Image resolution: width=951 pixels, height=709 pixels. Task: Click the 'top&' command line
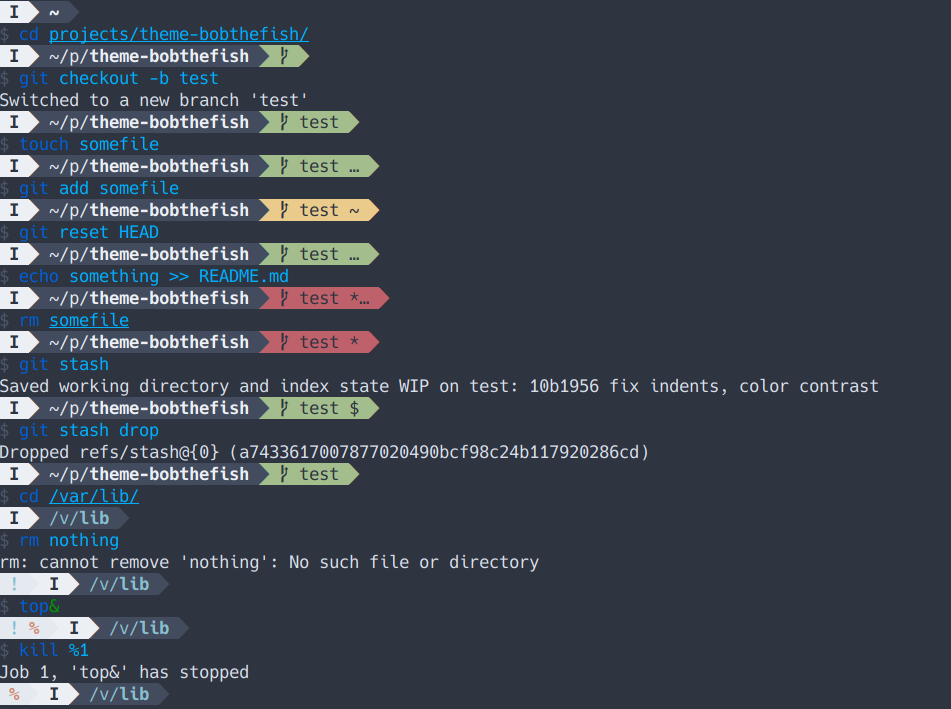point(39,606)
